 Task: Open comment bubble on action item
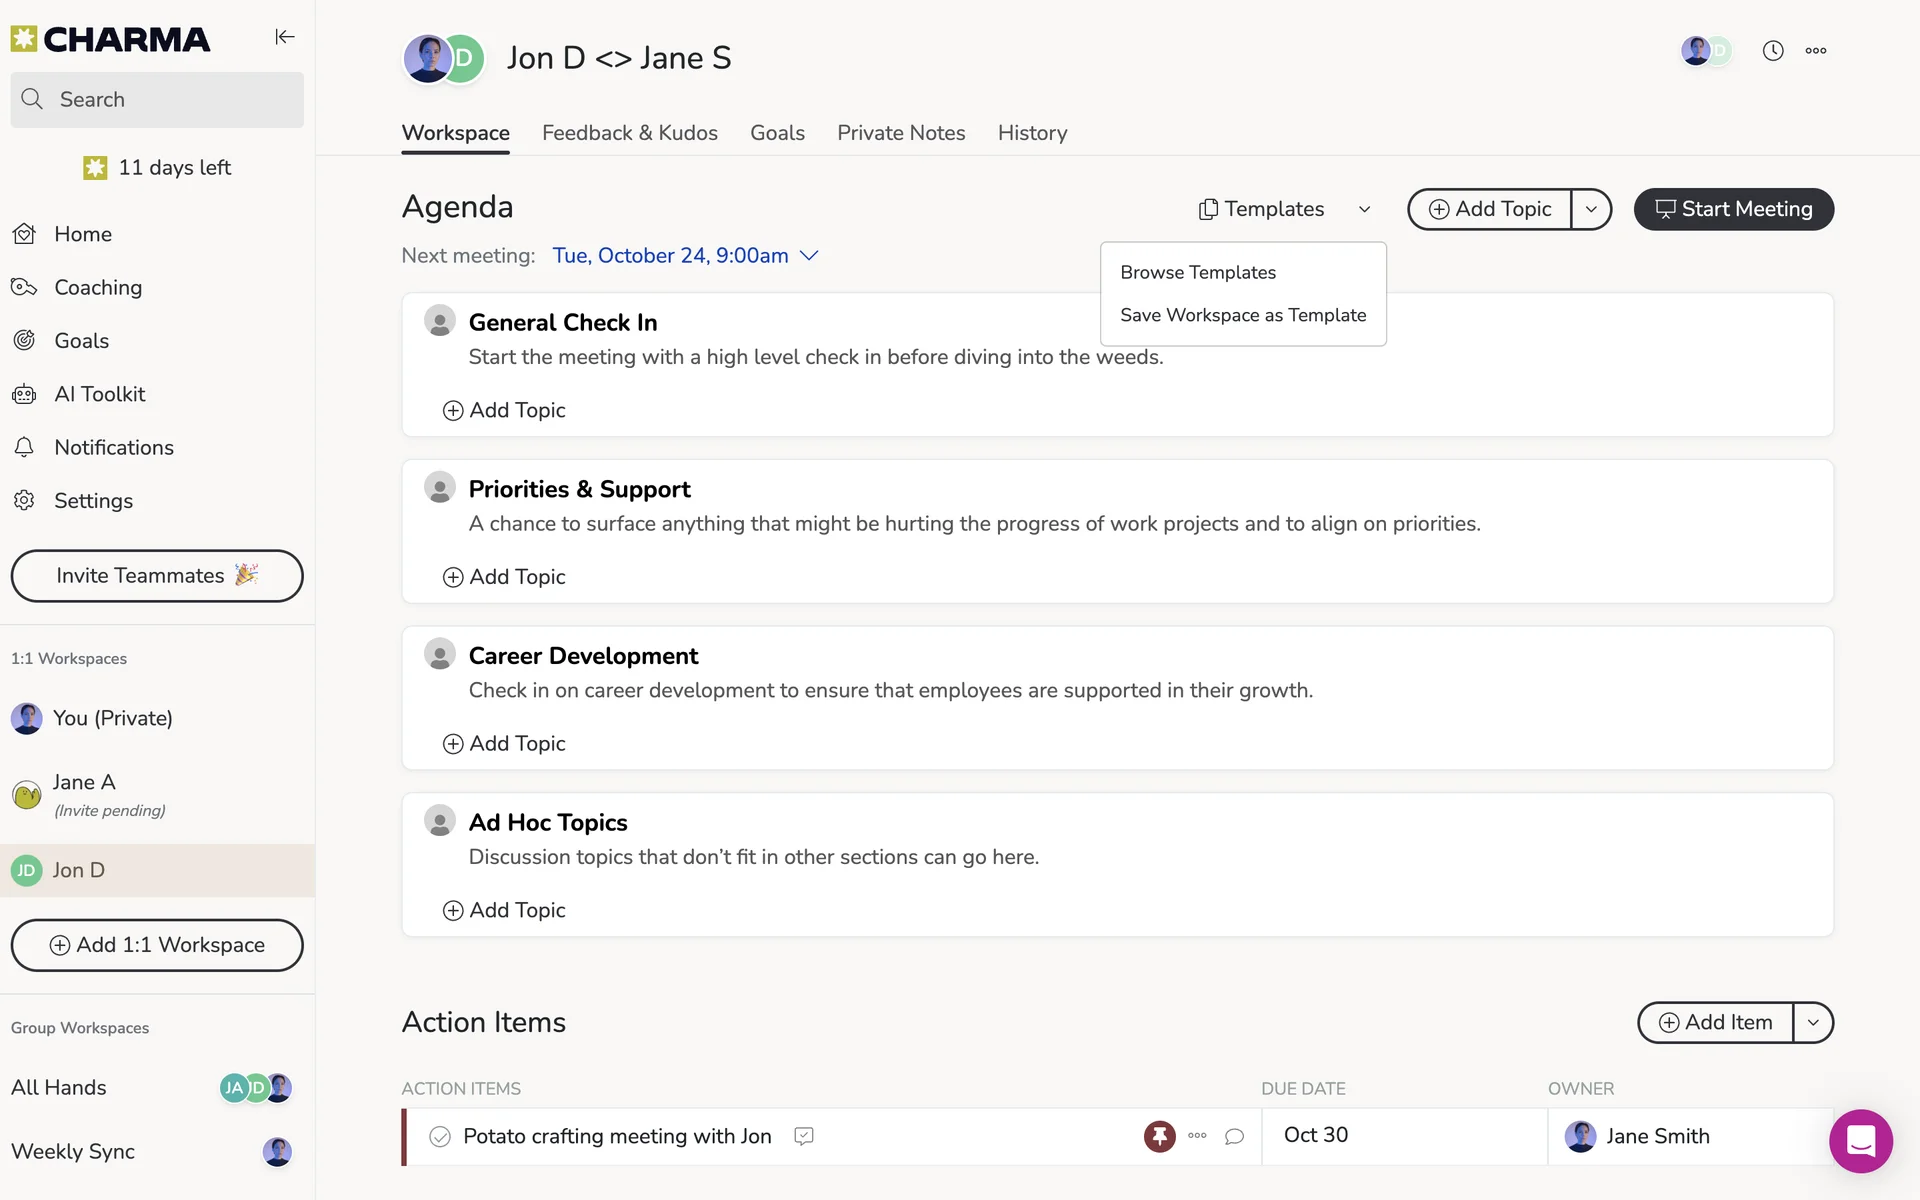[1234, 1136]
